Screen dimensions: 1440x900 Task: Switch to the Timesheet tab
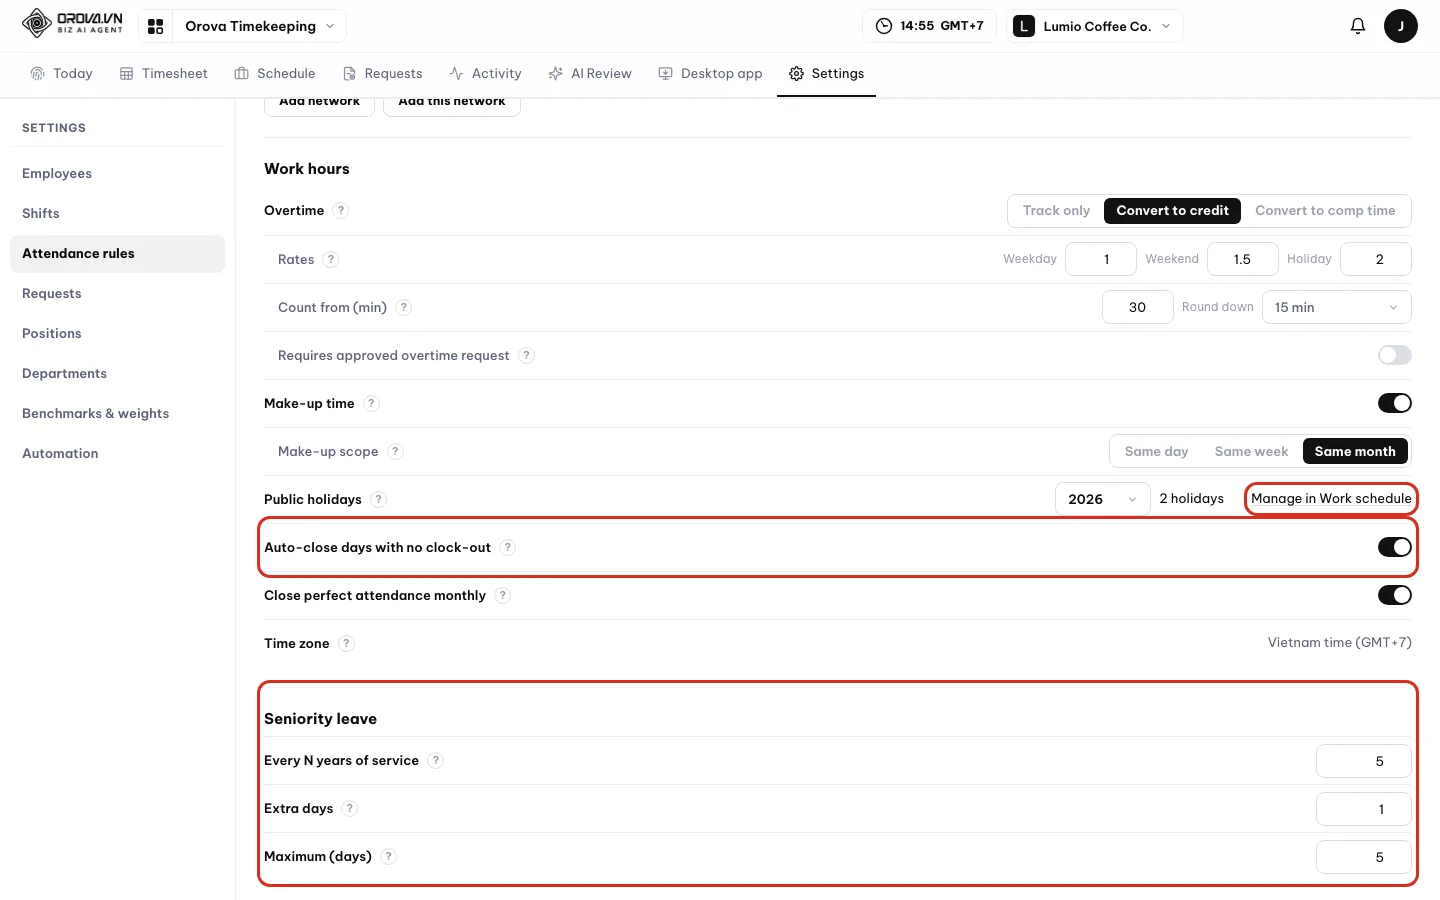coord(164,73)
